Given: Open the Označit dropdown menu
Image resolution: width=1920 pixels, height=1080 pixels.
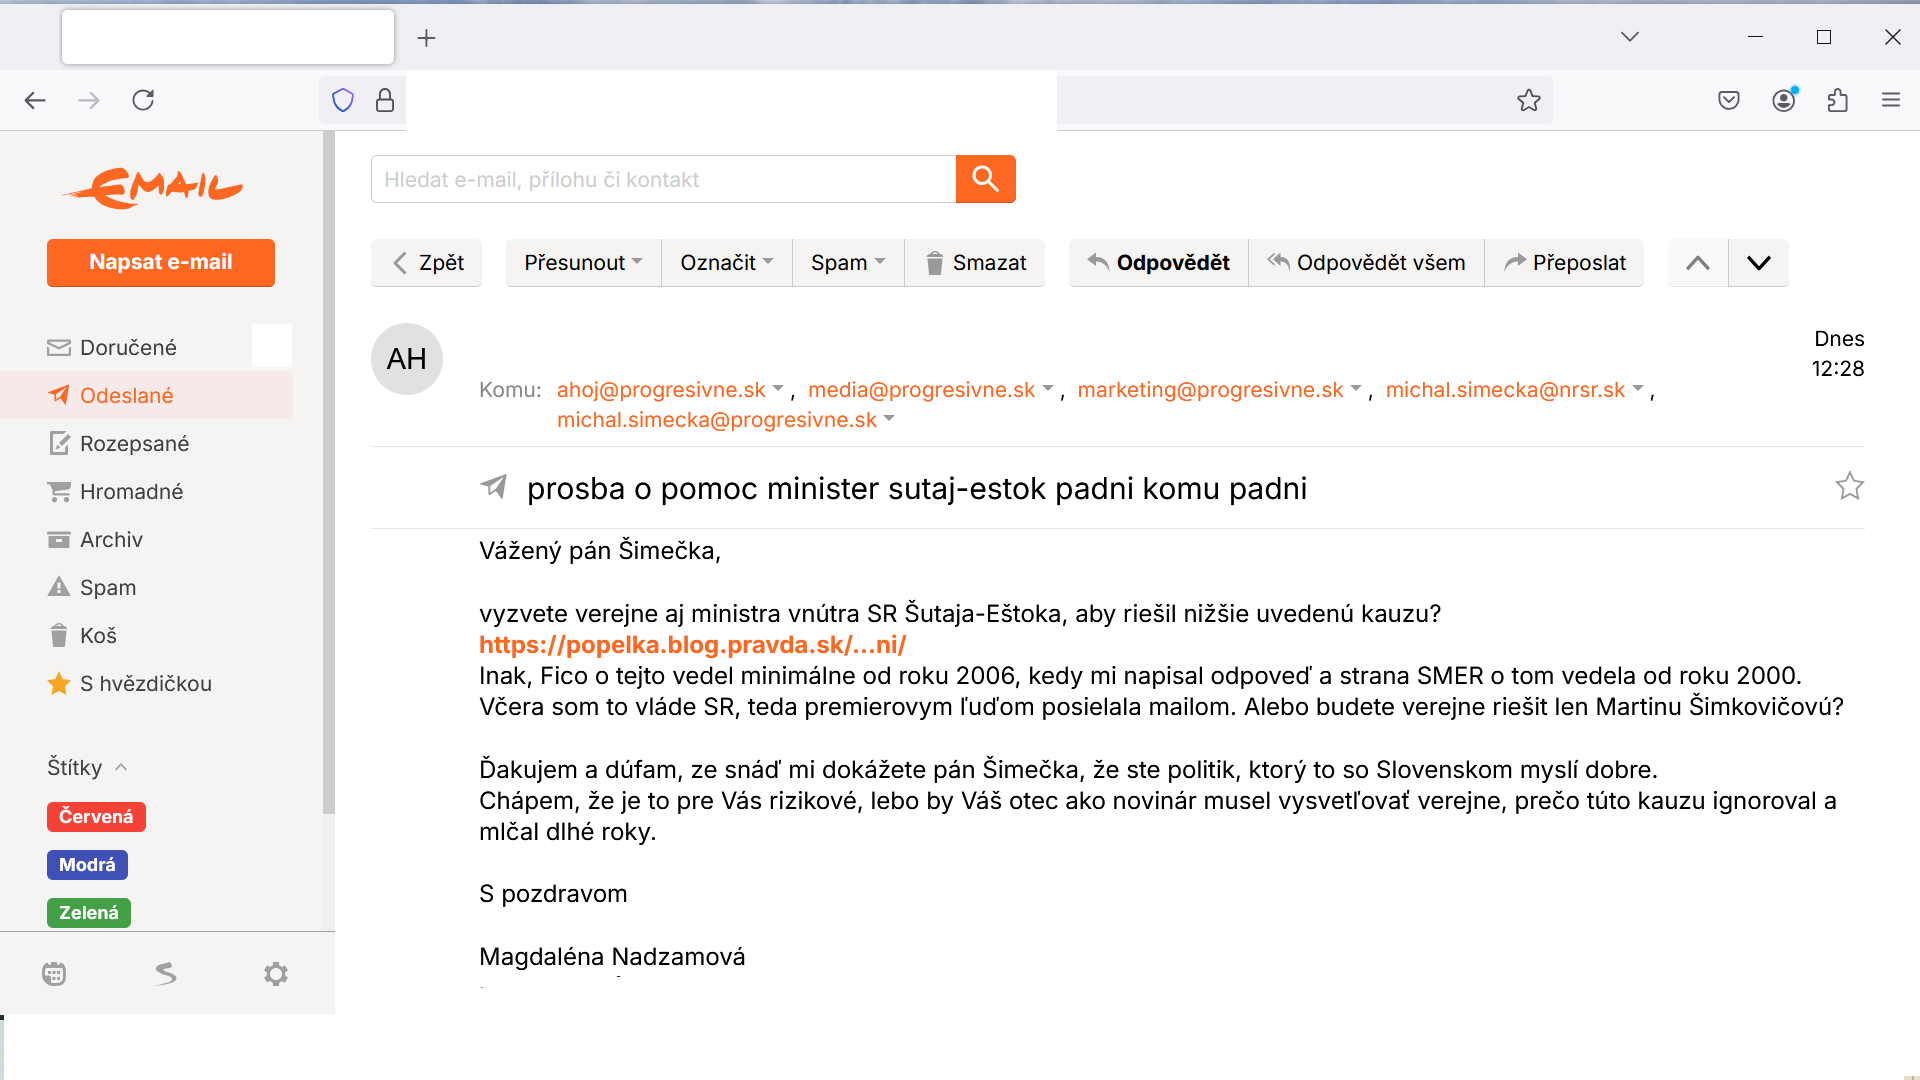Looking at the screenshot, I should pos(726,263).
